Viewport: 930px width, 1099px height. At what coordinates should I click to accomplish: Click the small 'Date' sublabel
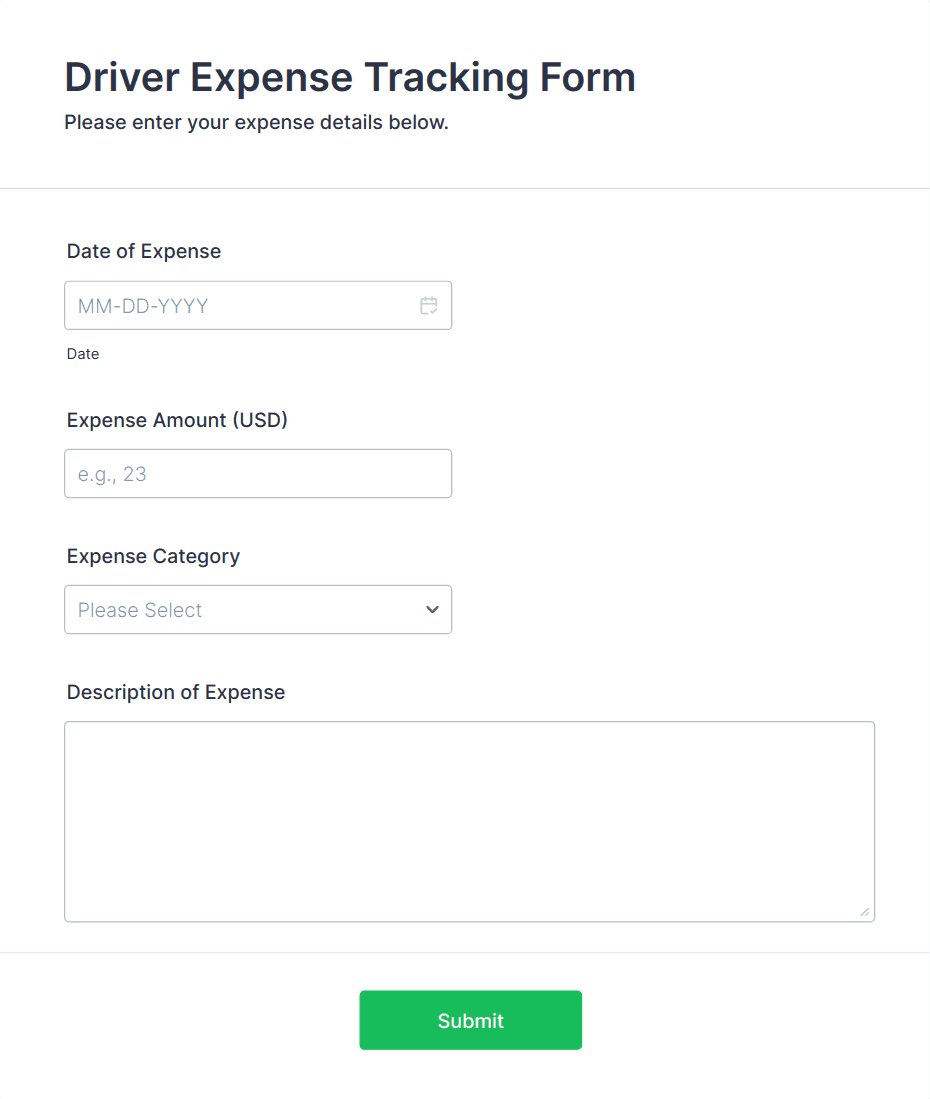click(x=83, y=354)
